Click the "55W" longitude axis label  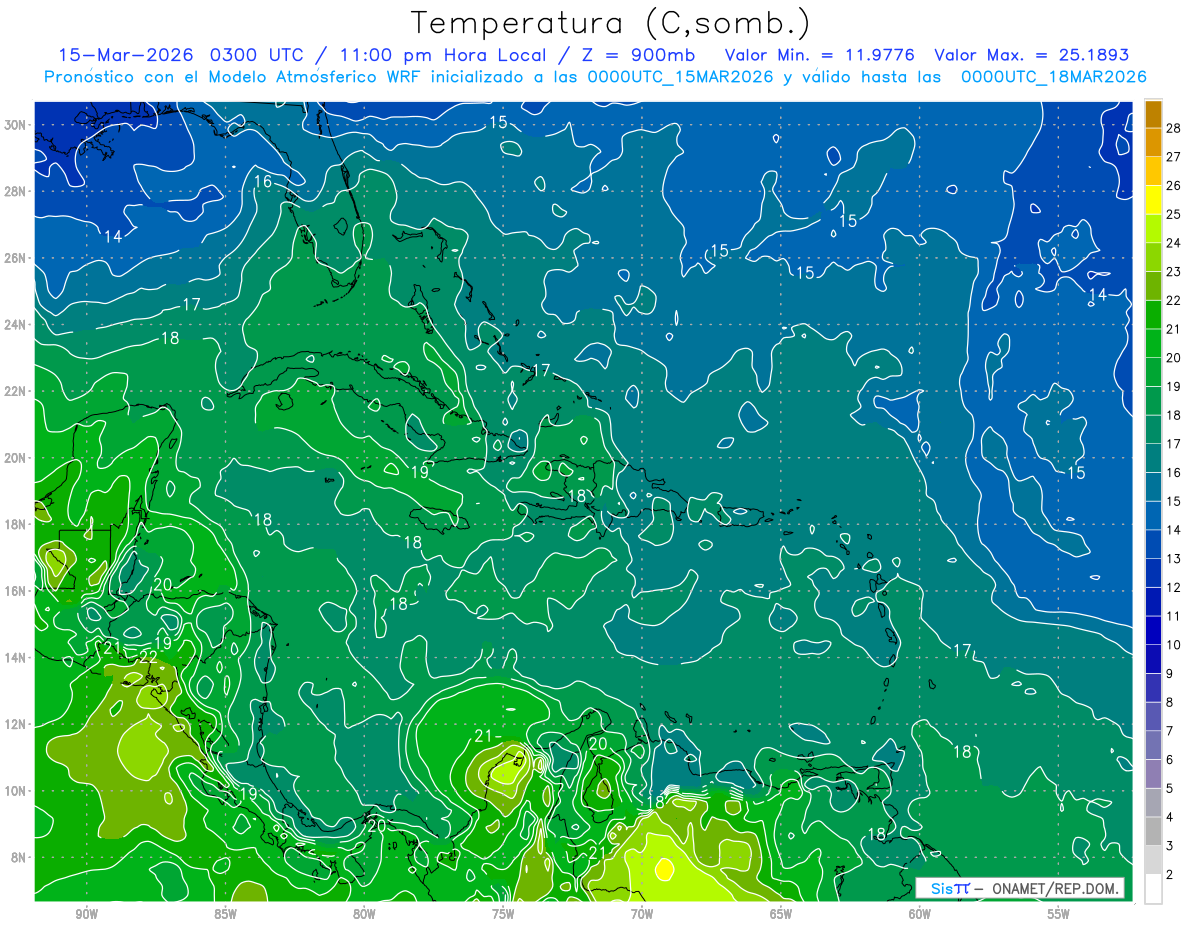coord(1059,914)
